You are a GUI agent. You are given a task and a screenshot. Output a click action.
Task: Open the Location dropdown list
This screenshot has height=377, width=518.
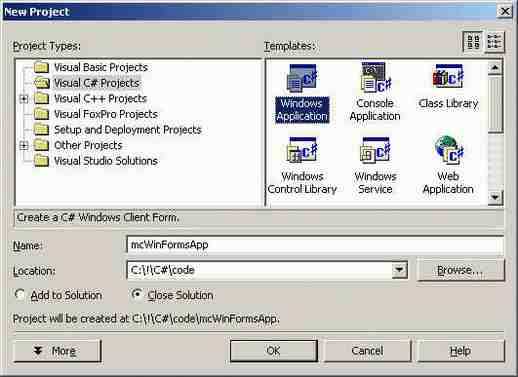tap(399, 270)
